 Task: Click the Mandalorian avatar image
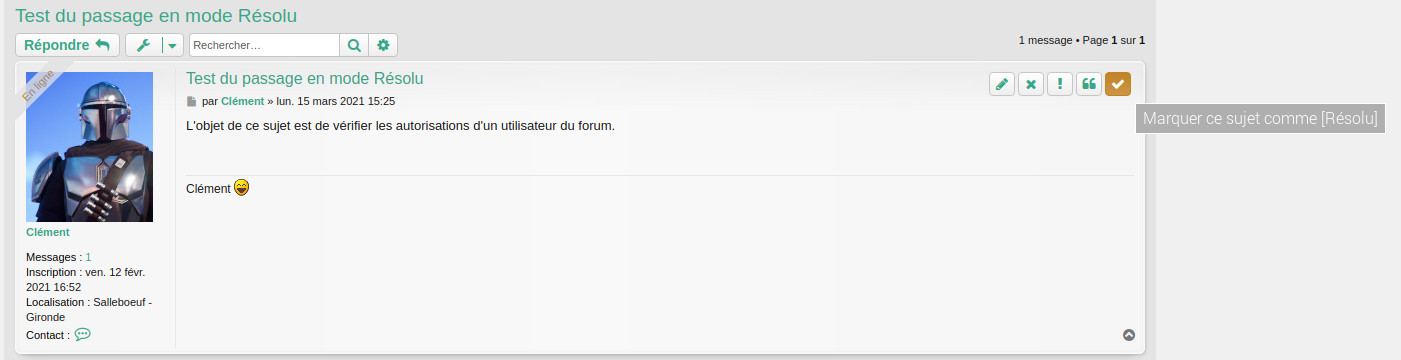point(89,147)
